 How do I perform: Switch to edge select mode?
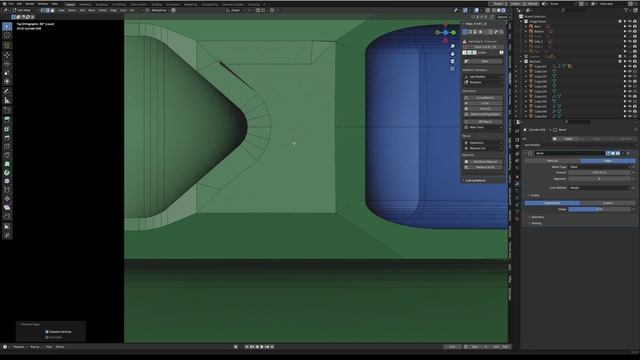pyautogui.click(x=47, y=10)
